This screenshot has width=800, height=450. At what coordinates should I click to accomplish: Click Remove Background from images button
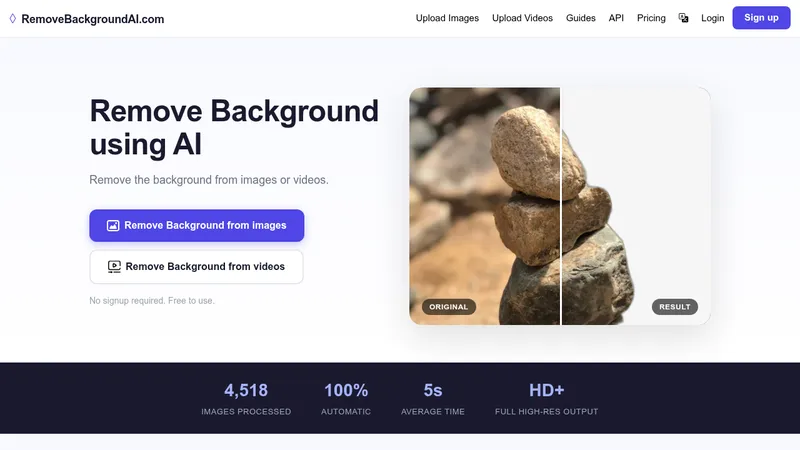click(x=196, y=226)
